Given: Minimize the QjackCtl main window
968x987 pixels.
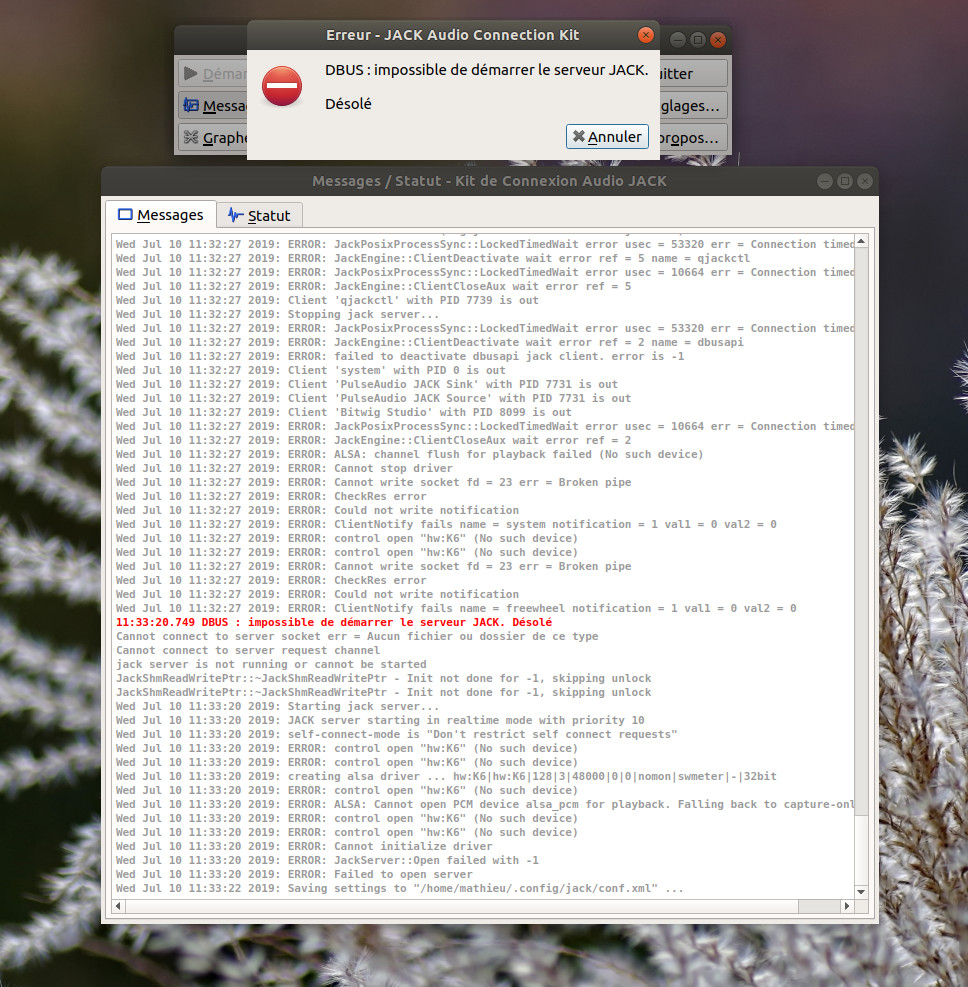Looking at the screenshot, I should [677, 40].
